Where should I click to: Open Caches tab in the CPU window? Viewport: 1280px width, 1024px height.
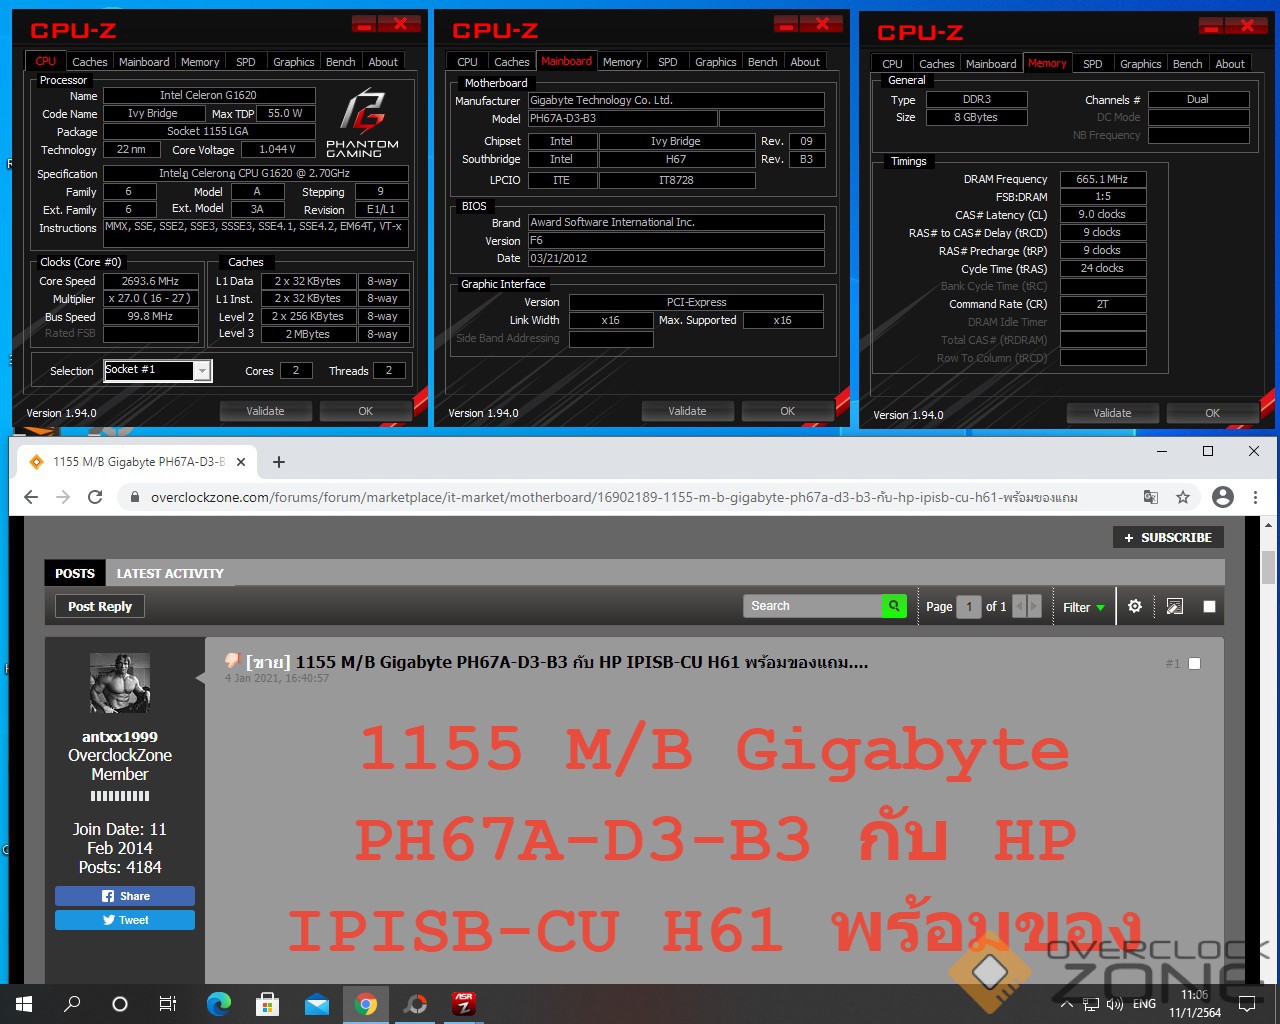coord(89,62)
